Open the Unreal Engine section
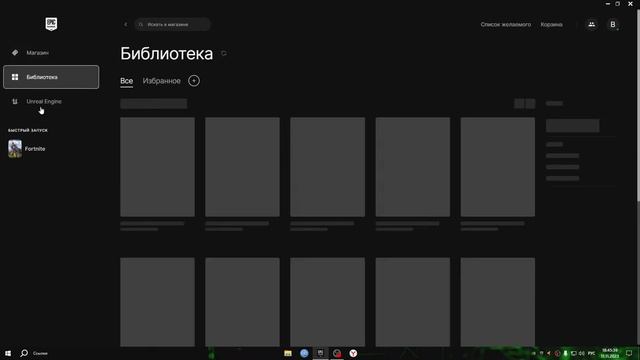The height and width of the screenshot is (360, 640). [51, 101]
